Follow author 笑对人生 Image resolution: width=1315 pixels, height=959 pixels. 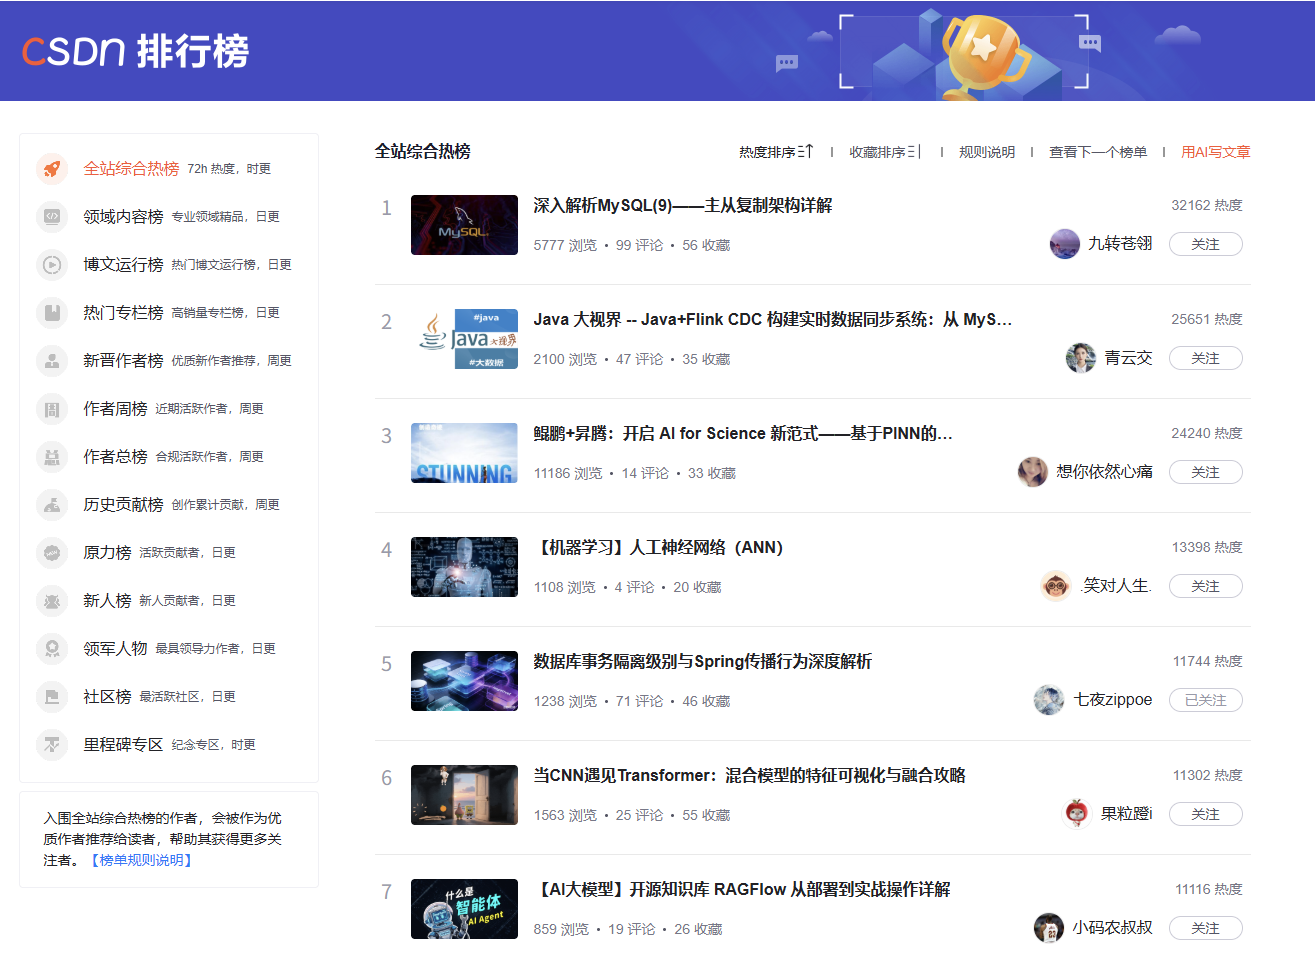(x=1206, y=586)
